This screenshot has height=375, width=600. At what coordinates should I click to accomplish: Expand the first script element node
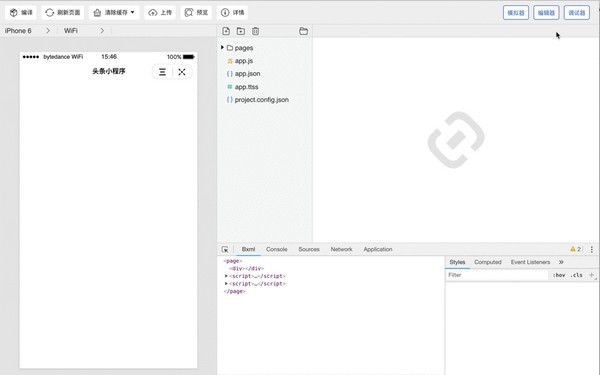click(226, 276)
